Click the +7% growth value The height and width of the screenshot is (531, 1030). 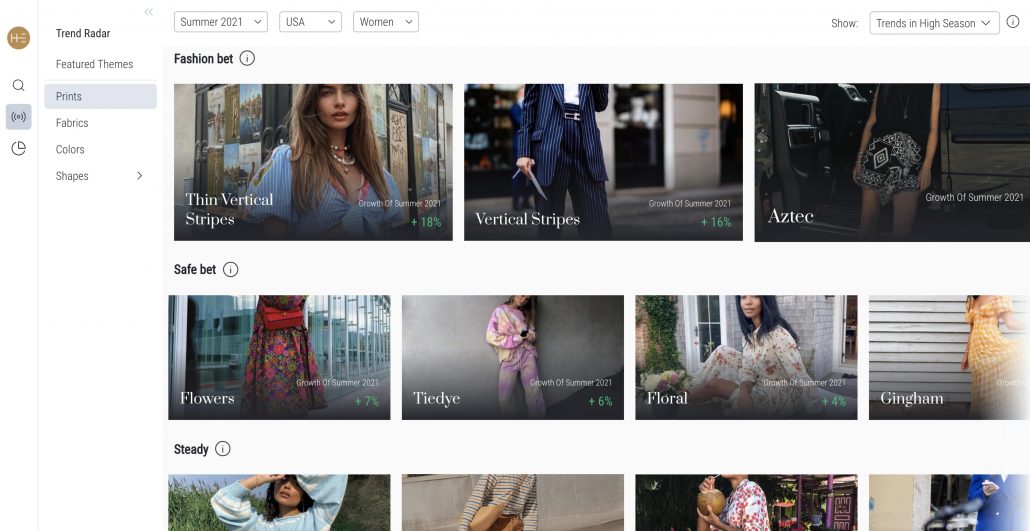click(367, 401)
